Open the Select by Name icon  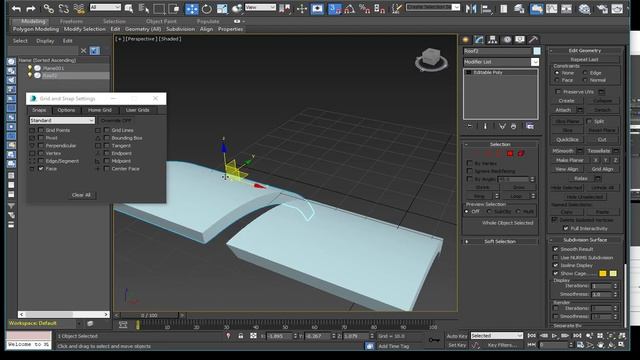[144, 9]
